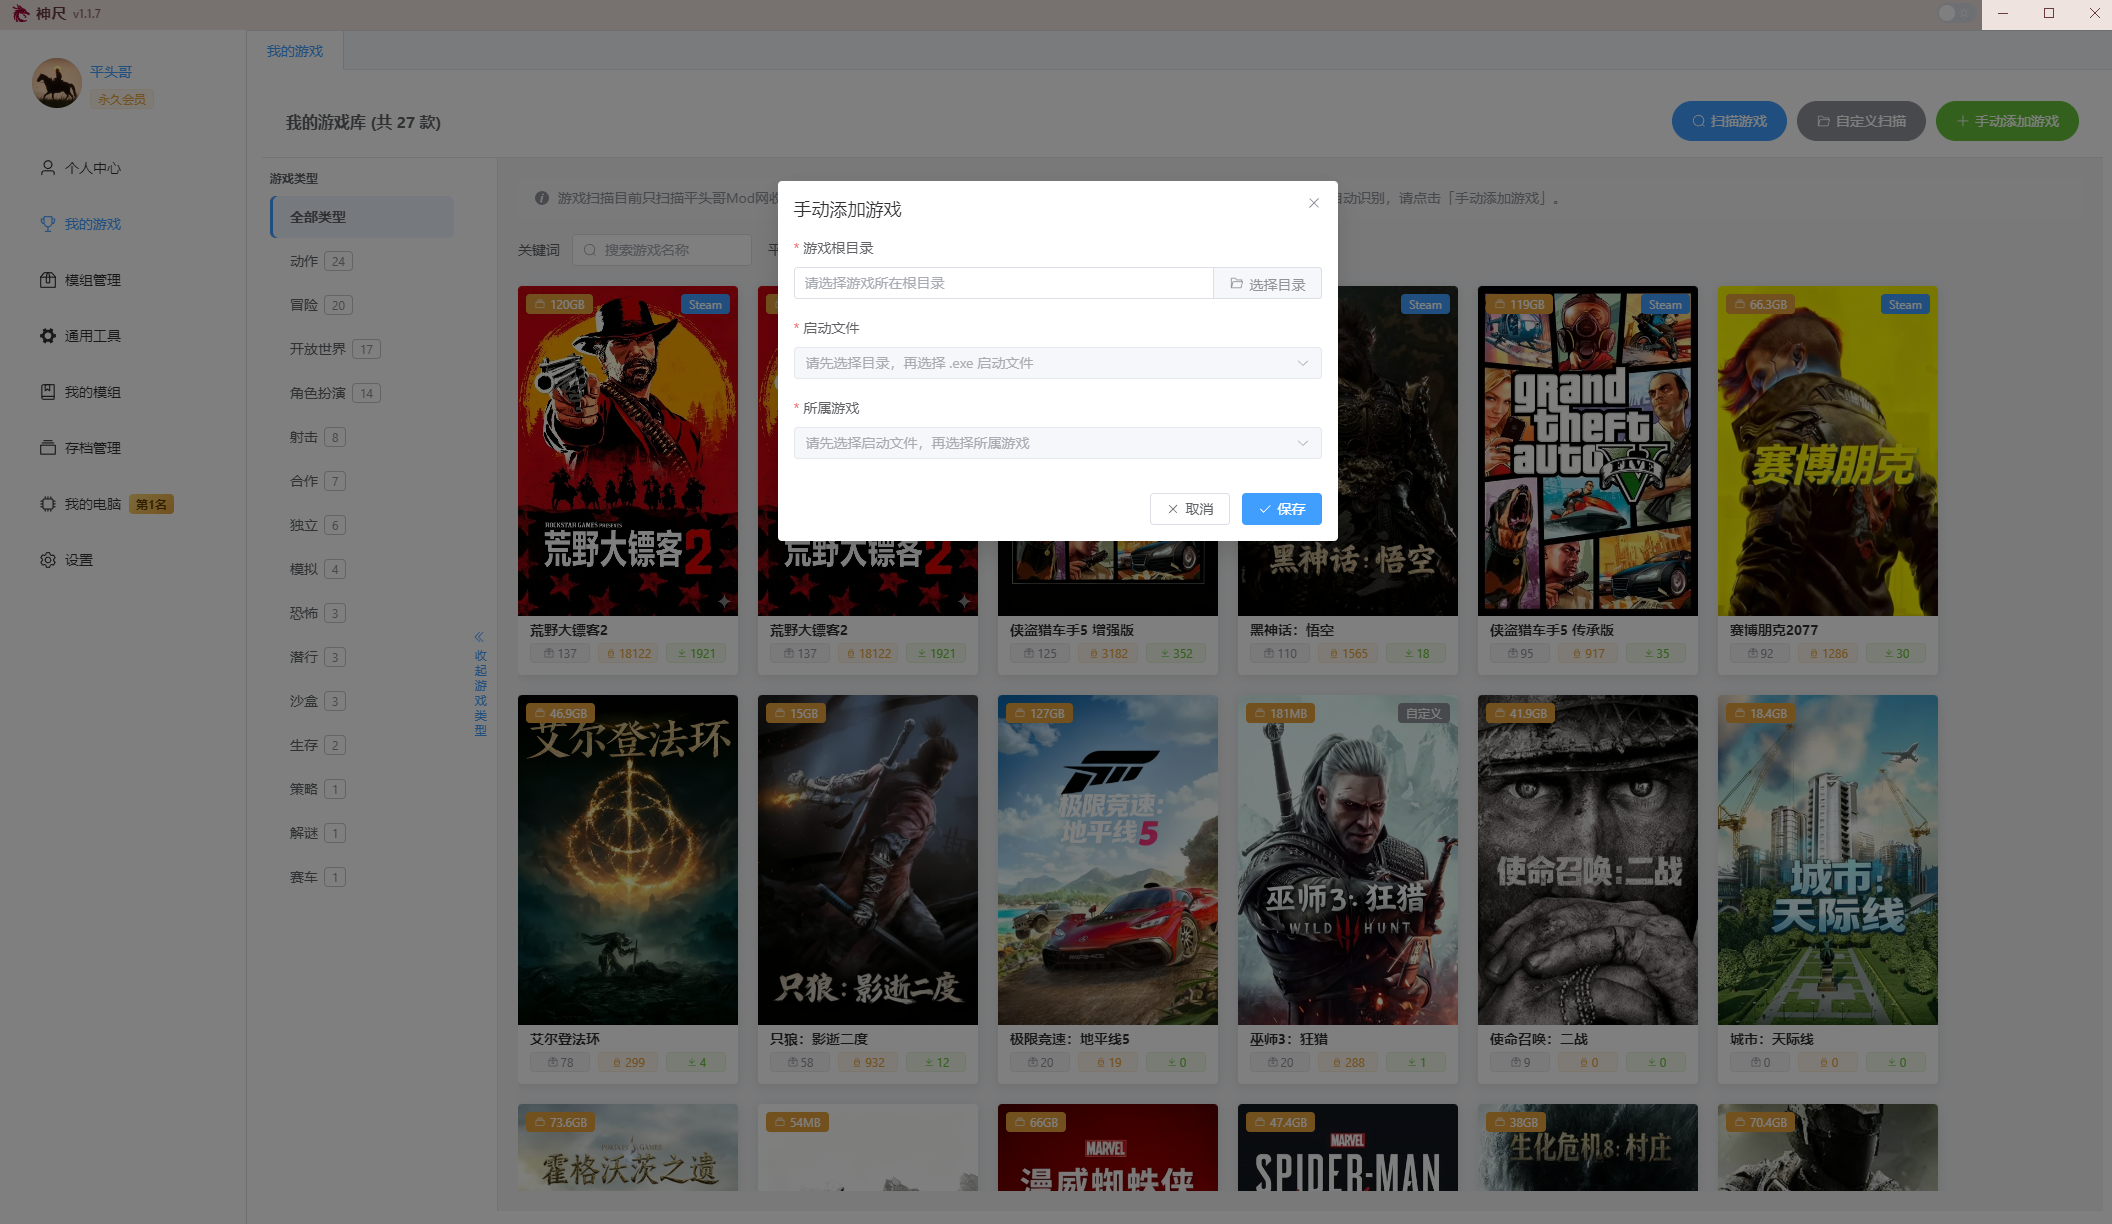Click the 30 downloads stat for 赛博朋克2077

[x=1896, y=654]
